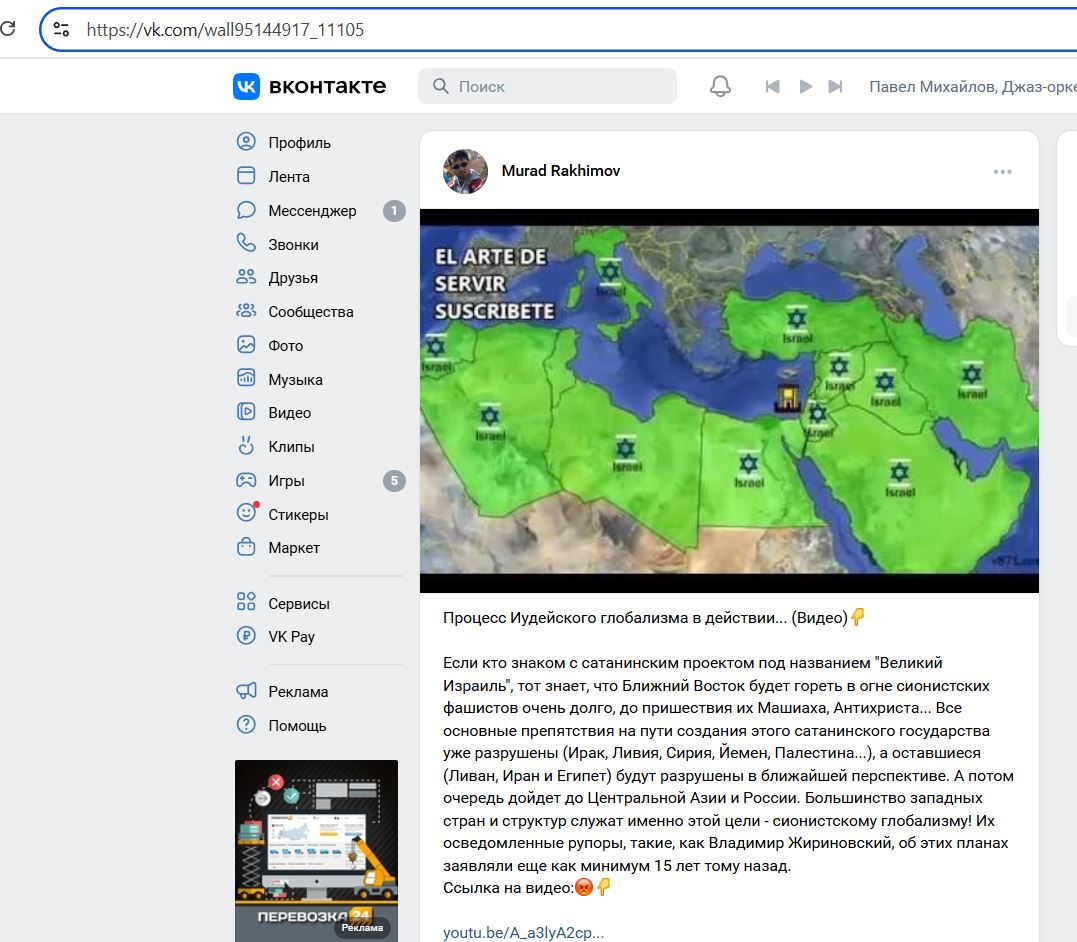Open the Маркет bag icon
The width and height of the screenshot is (1077, 942).
click(x=246, y=547)
